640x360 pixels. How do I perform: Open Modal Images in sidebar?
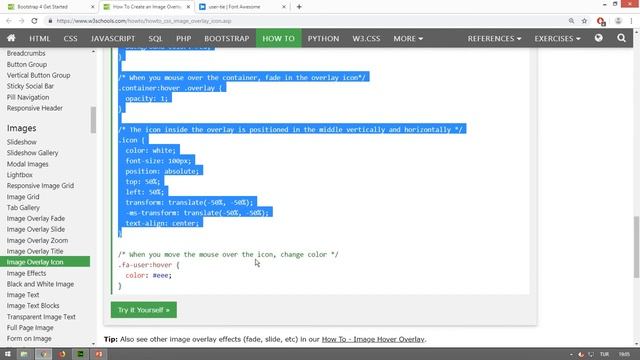(27, 164)
